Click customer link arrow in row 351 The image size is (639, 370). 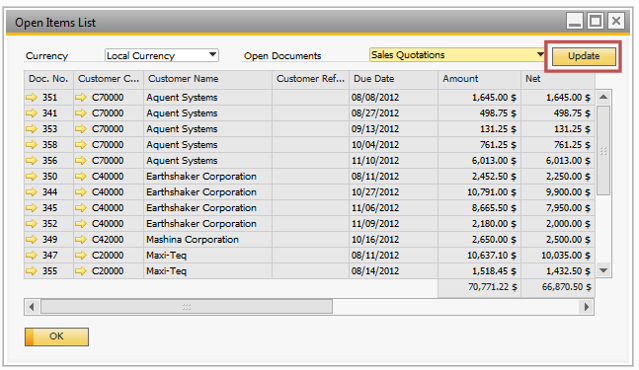click(x=81, y=97)
